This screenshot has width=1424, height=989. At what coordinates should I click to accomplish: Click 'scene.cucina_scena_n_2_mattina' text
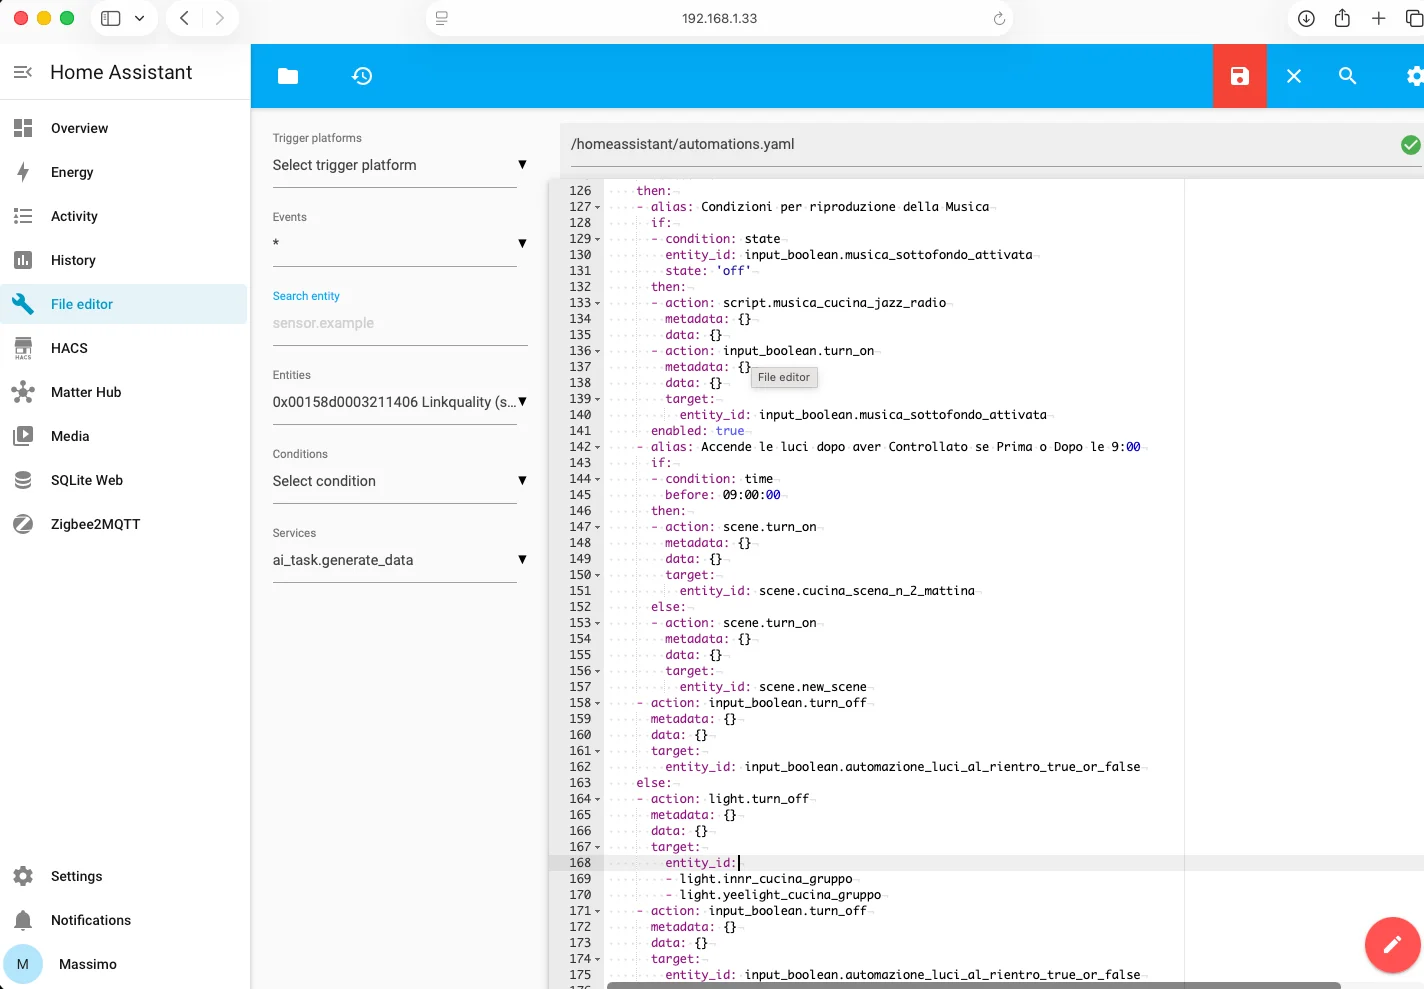866,591
